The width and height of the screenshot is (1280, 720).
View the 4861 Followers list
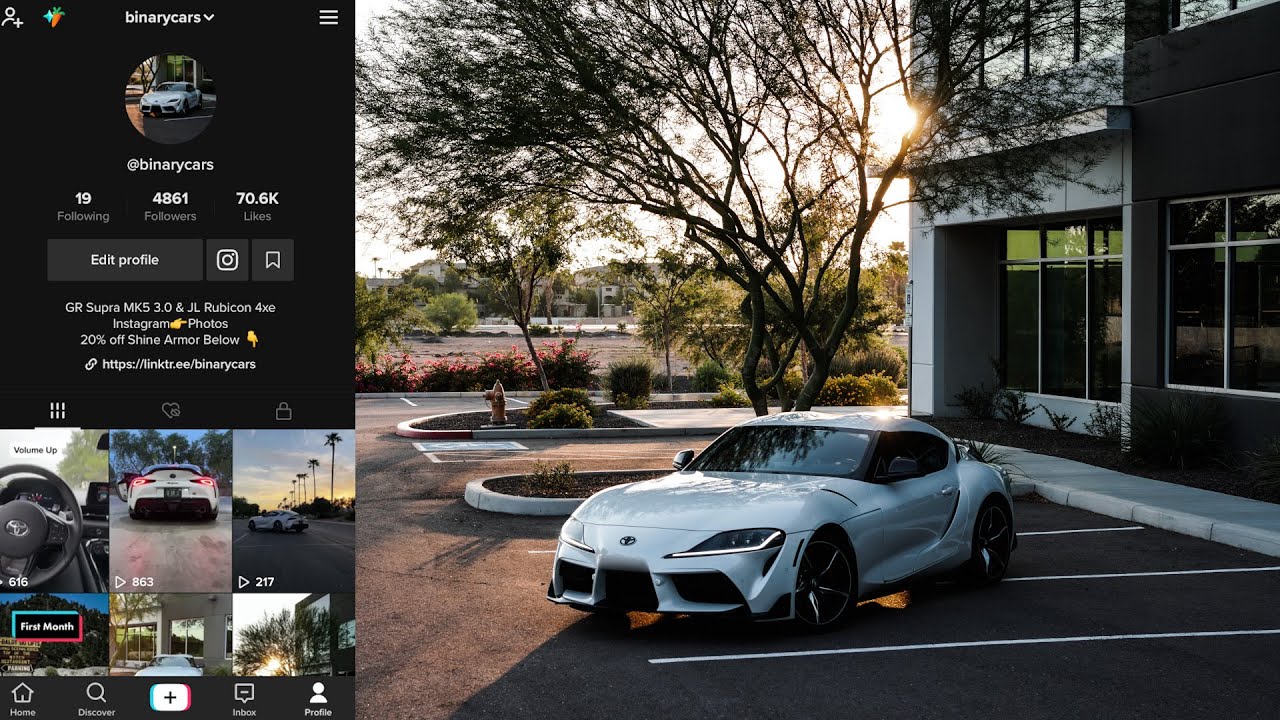coord(170,207)
